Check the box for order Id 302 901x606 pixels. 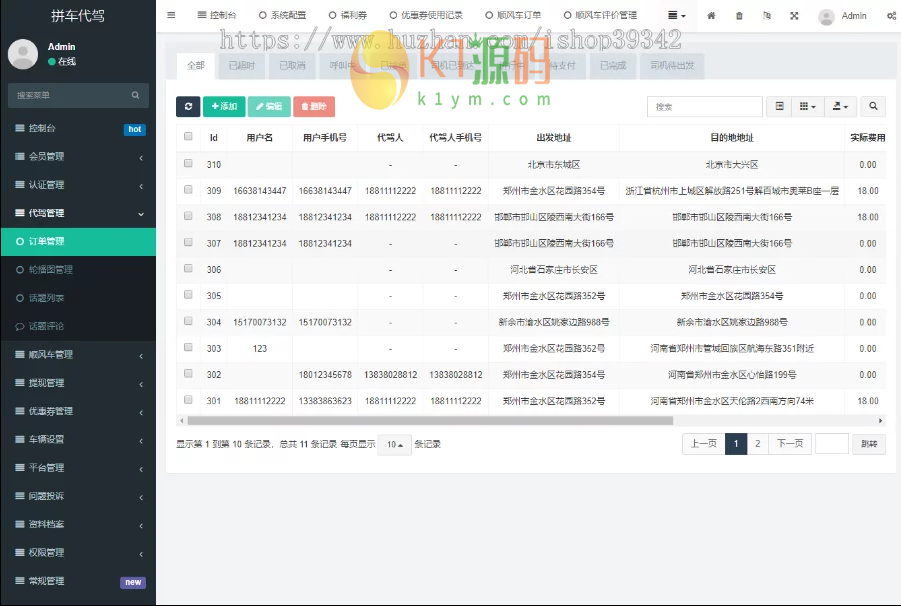pos(188,373)
